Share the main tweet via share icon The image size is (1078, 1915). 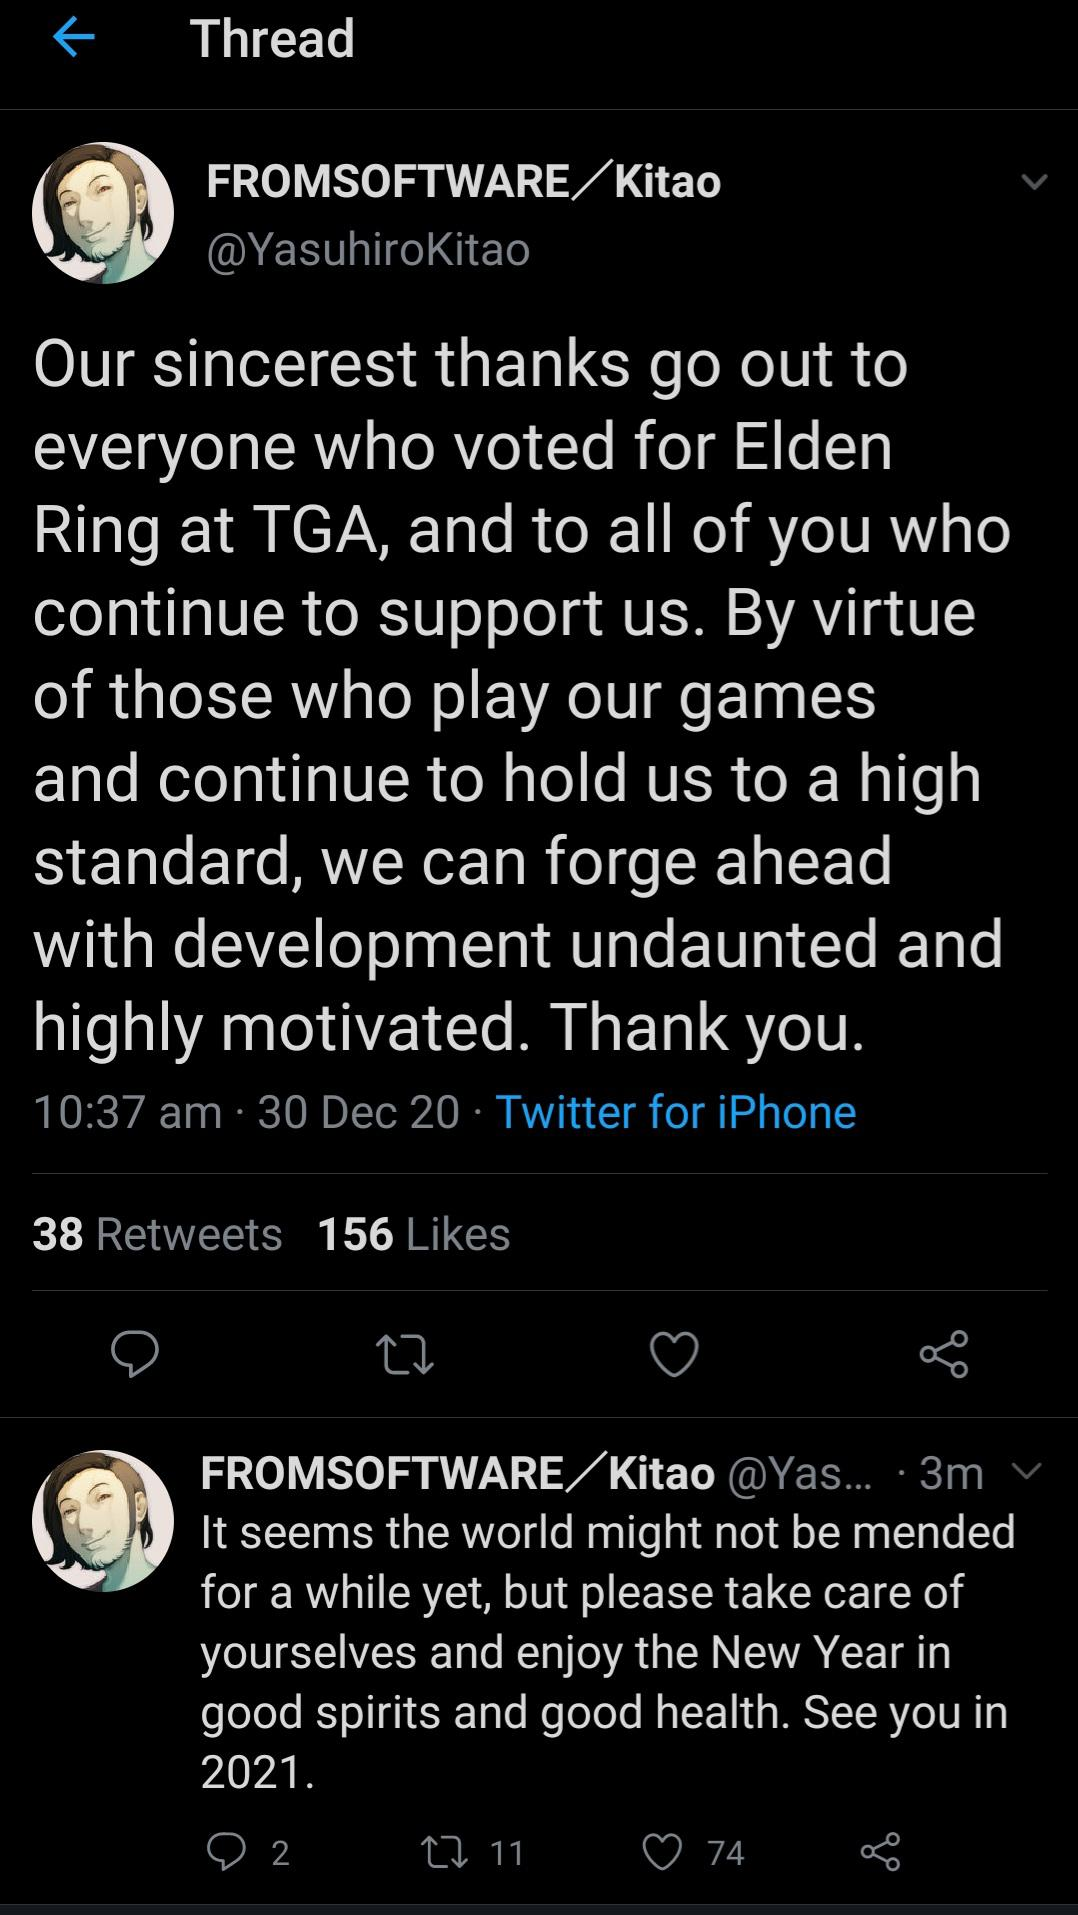(943, 1354)
